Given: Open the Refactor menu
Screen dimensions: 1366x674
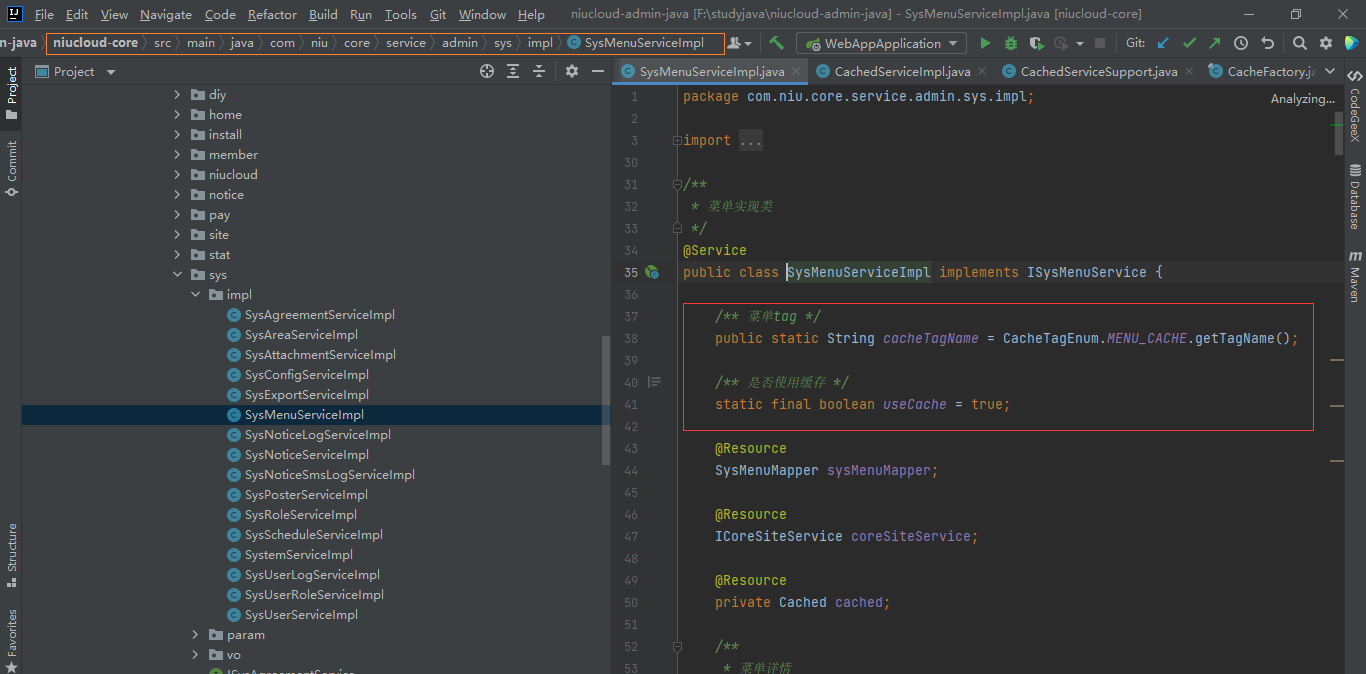Looking at the screenshot, I should coord(272,14).
